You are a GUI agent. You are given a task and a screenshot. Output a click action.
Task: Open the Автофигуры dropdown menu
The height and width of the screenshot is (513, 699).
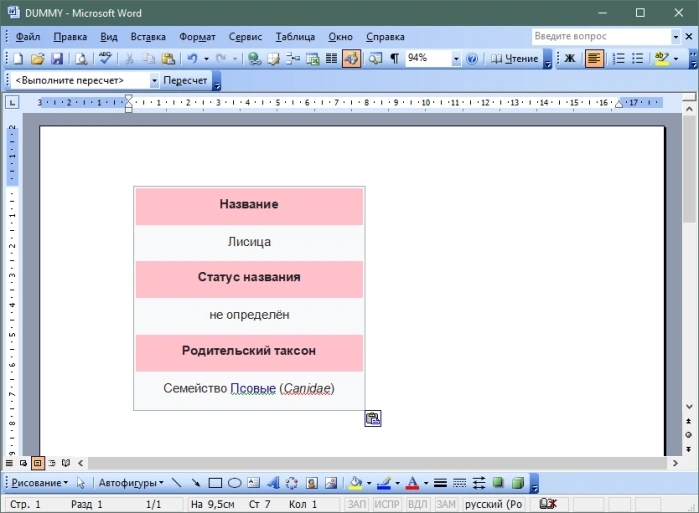[x=131, y=483]
